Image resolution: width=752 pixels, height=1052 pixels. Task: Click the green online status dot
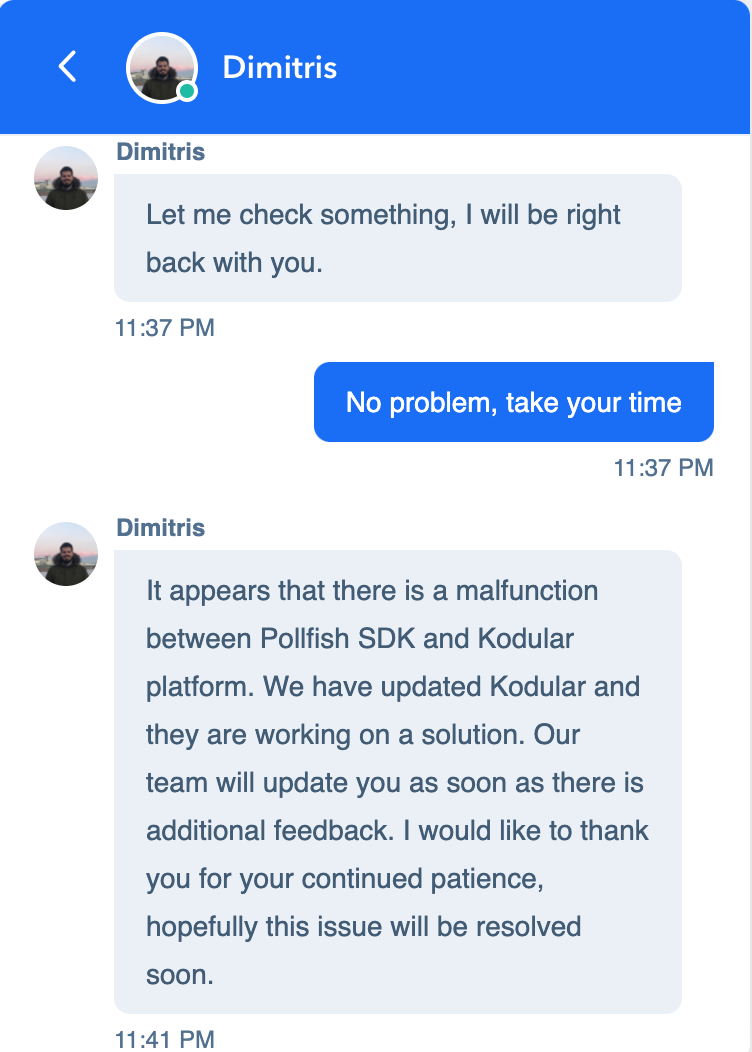[x=186, y=92]
